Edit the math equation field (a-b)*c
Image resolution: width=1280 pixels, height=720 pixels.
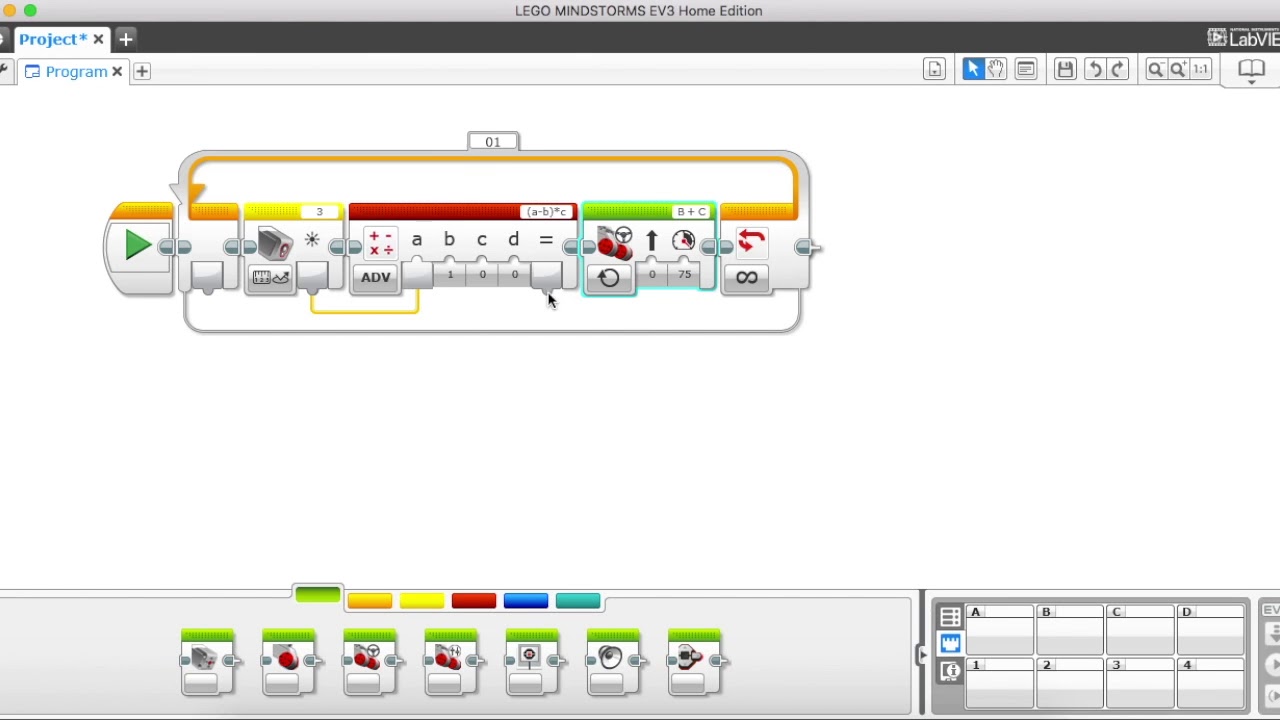pos(547,212)
